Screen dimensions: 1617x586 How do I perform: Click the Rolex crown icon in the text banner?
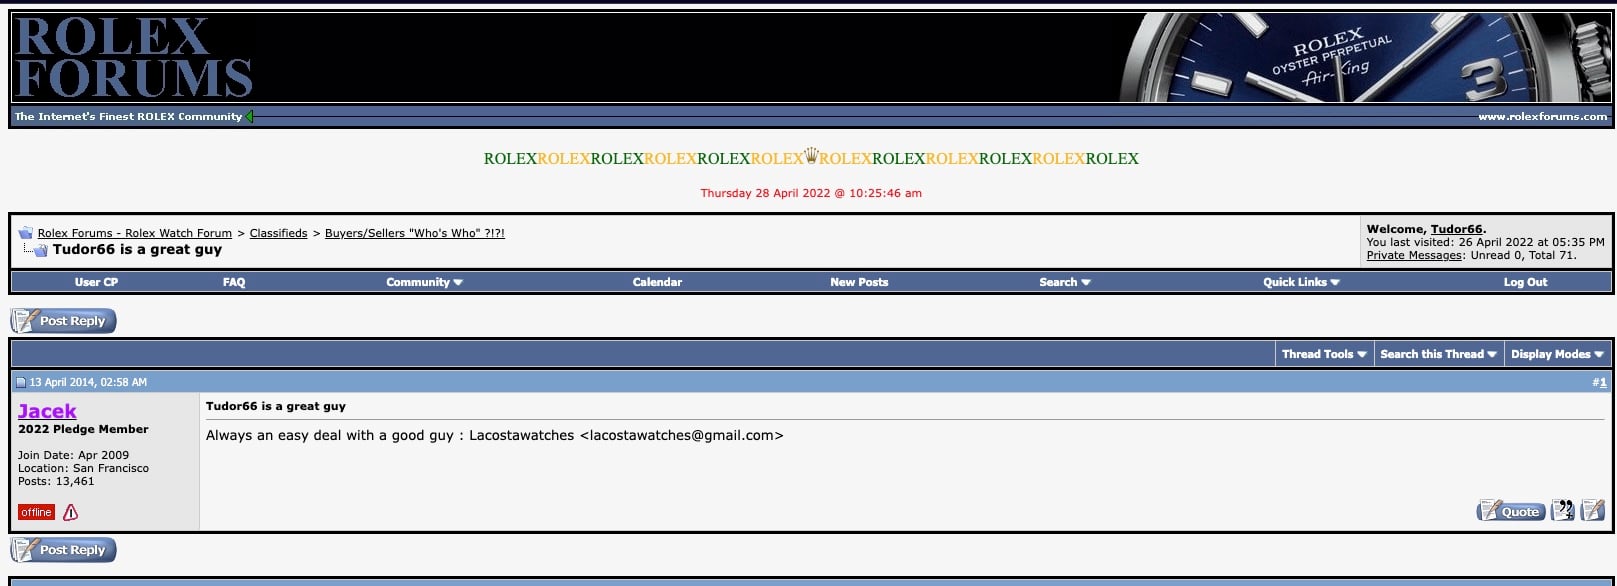(811, 156)
